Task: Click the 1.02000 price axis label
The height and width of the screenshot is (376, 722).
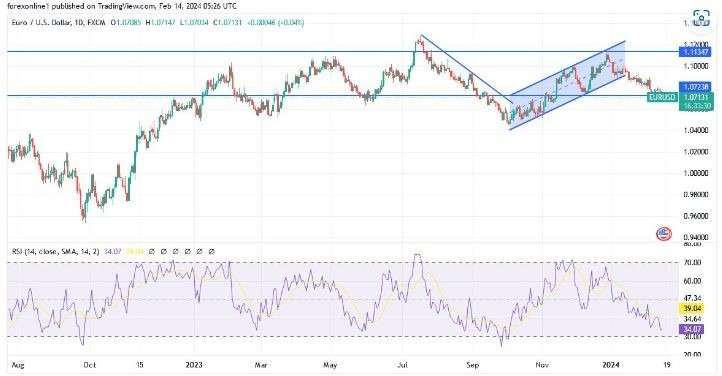Action: pos(695,152)
